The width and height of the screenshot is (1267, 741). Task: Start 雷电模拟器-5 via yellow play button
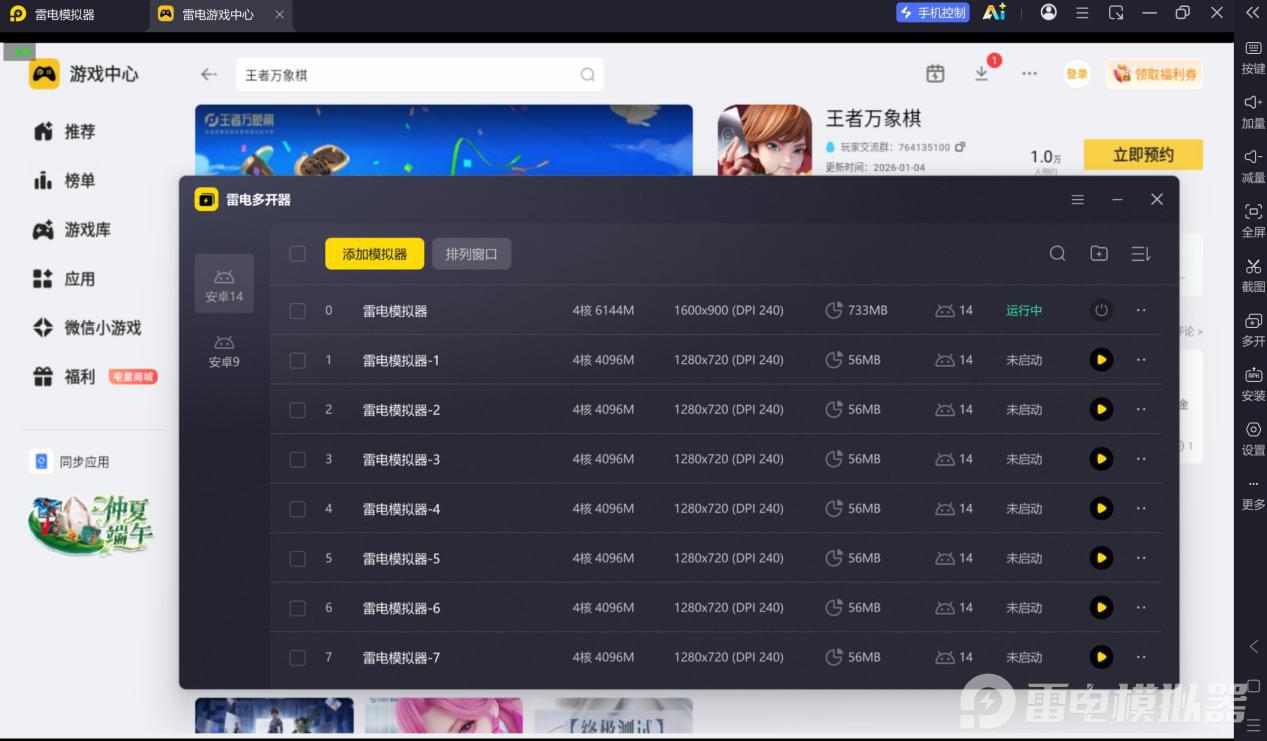[x=1101, y=558]
